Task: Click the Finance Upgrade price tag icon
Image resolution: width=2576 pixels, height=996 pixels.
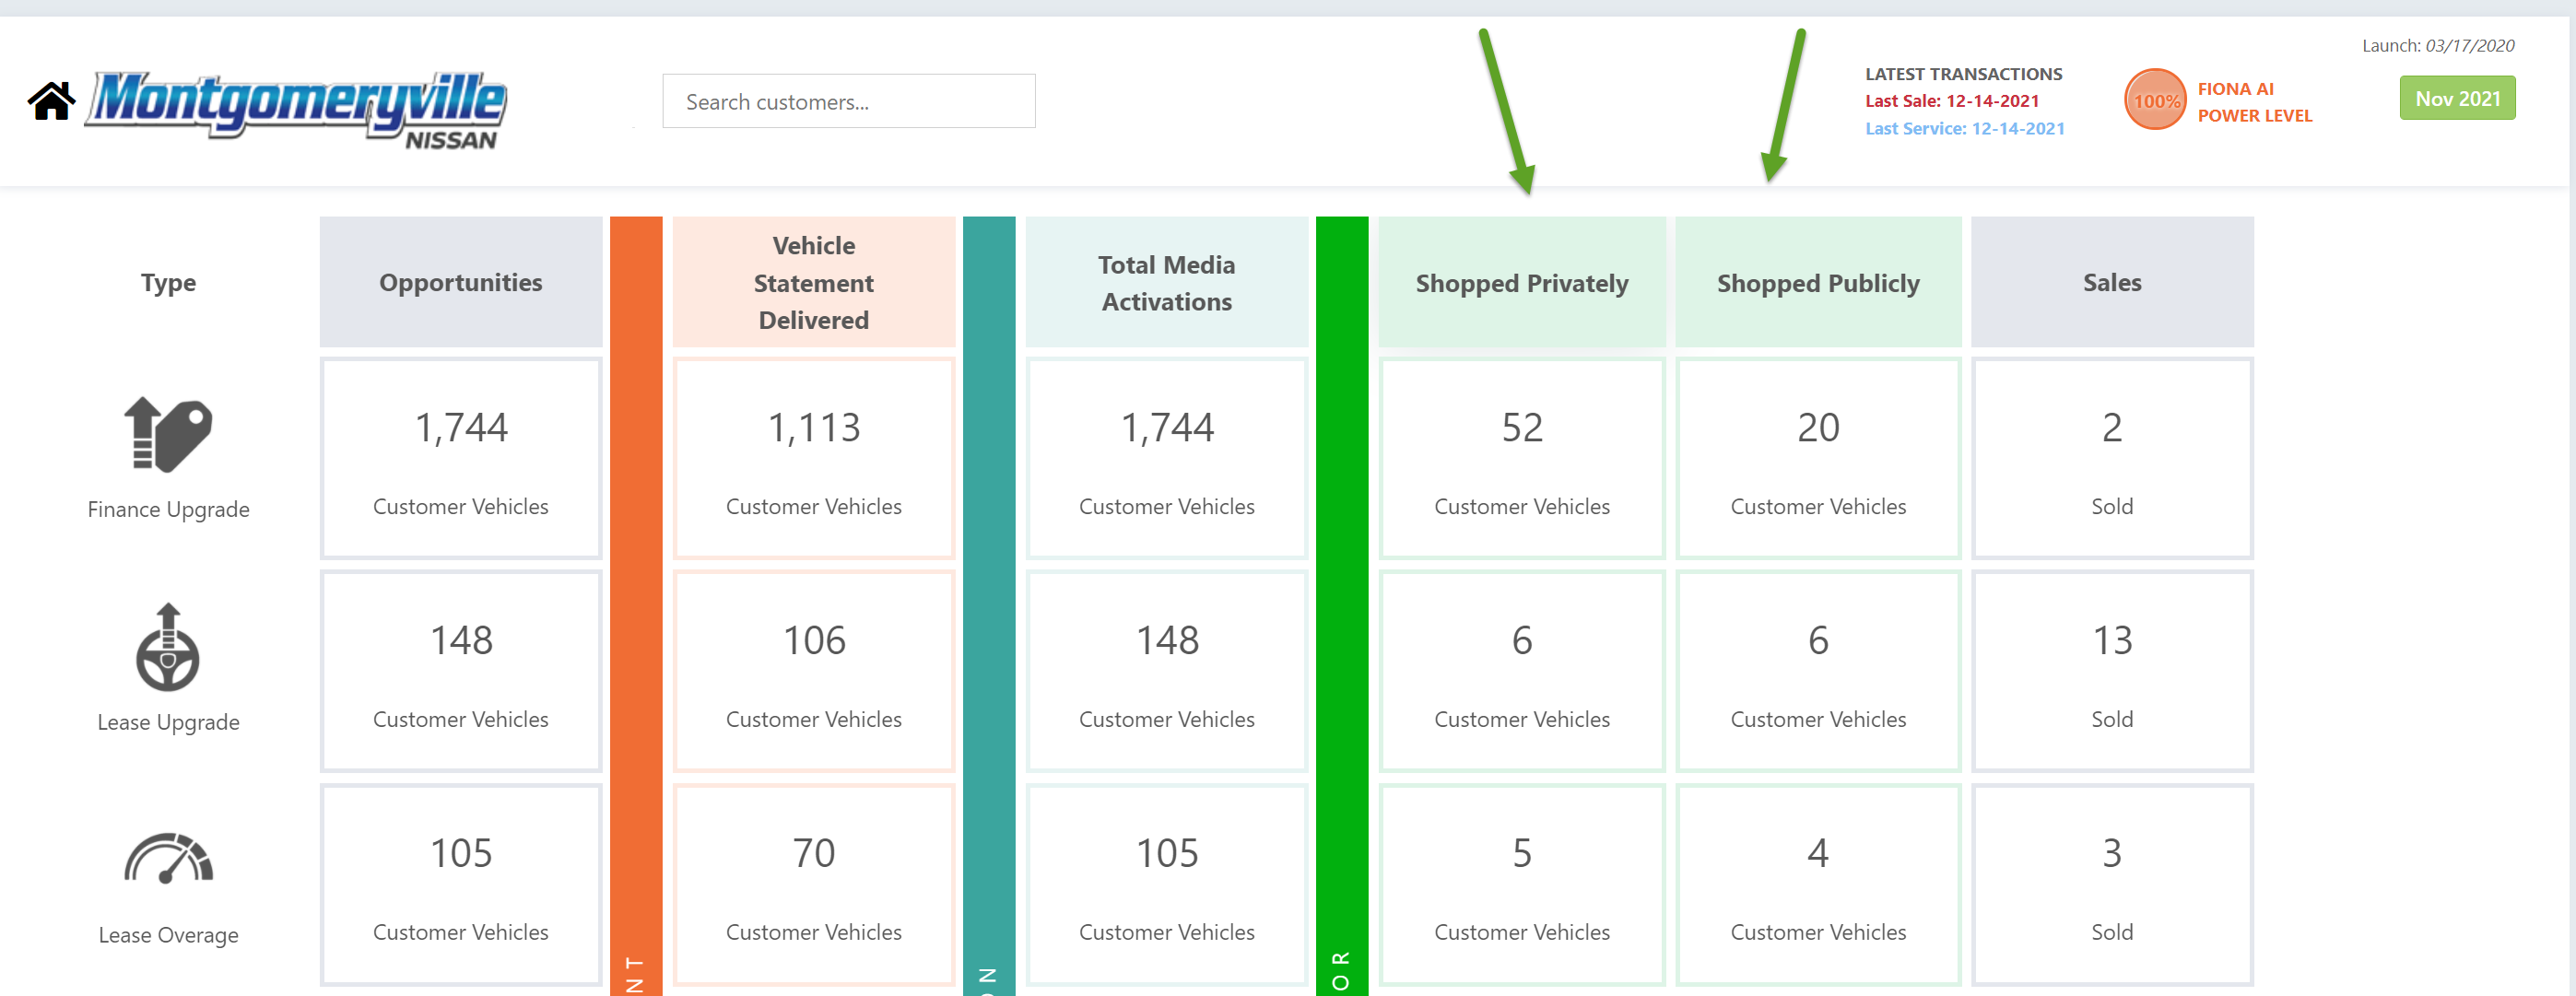Action: pos(168,435)
